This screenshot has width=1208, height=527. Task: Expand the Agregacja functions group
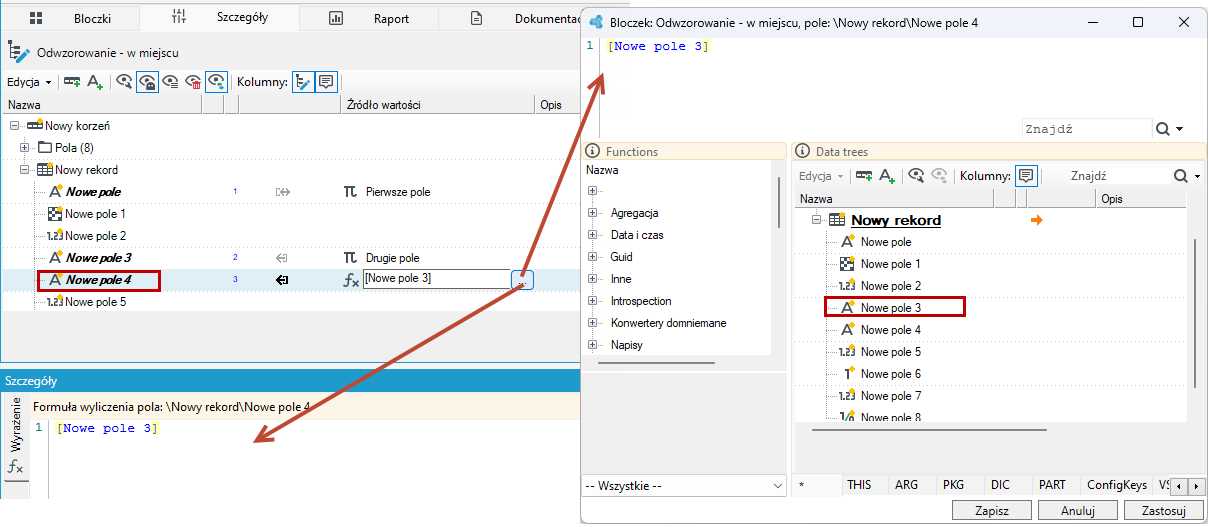[592, 213]
